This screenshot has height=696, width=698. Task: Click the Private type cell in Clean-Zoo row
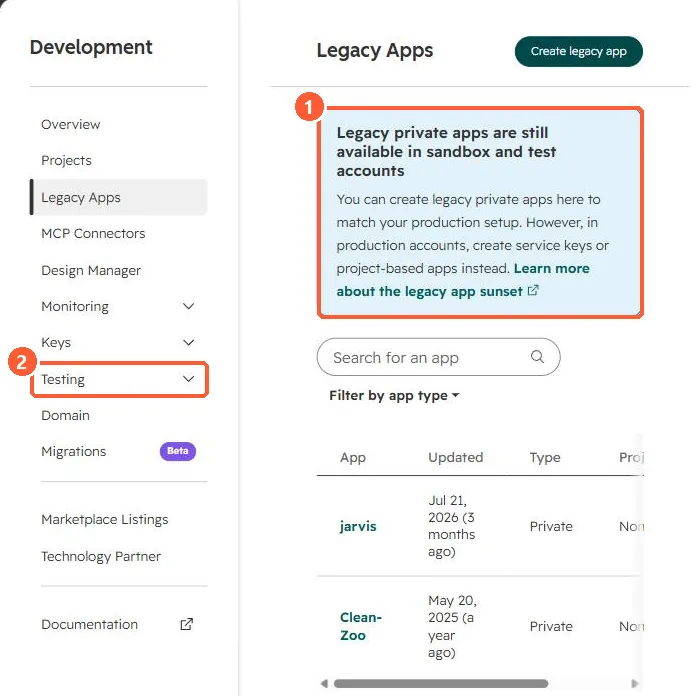coord(551,627)
